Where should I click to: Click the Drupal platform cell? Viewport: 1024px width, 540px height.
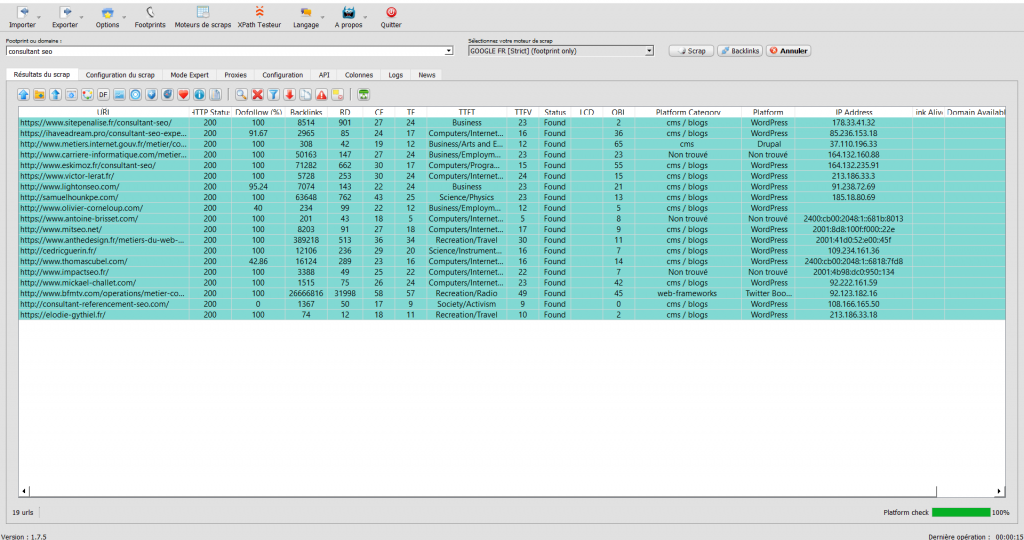[x=769, y=144]
